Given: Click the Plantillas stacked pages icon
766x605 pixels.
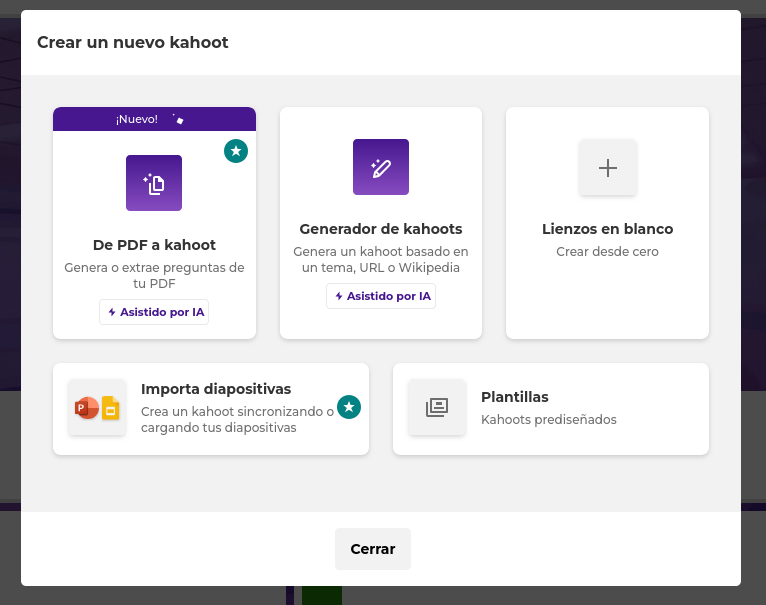Looking at the screenshot, I should point(437,408).
